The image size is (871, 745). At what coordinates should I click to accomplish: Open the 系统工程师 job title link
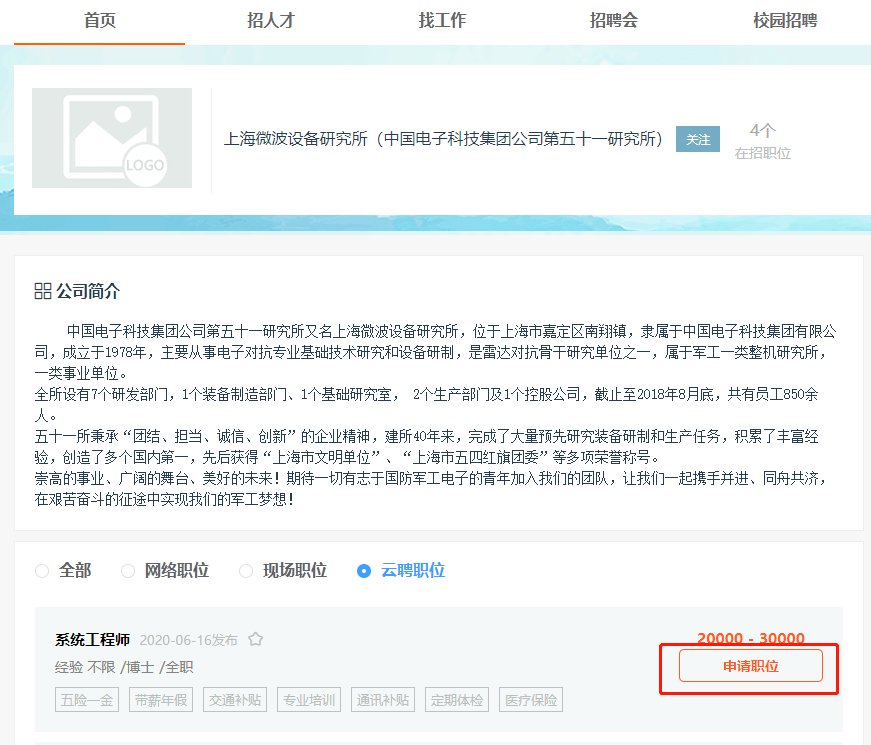[92, 640]
